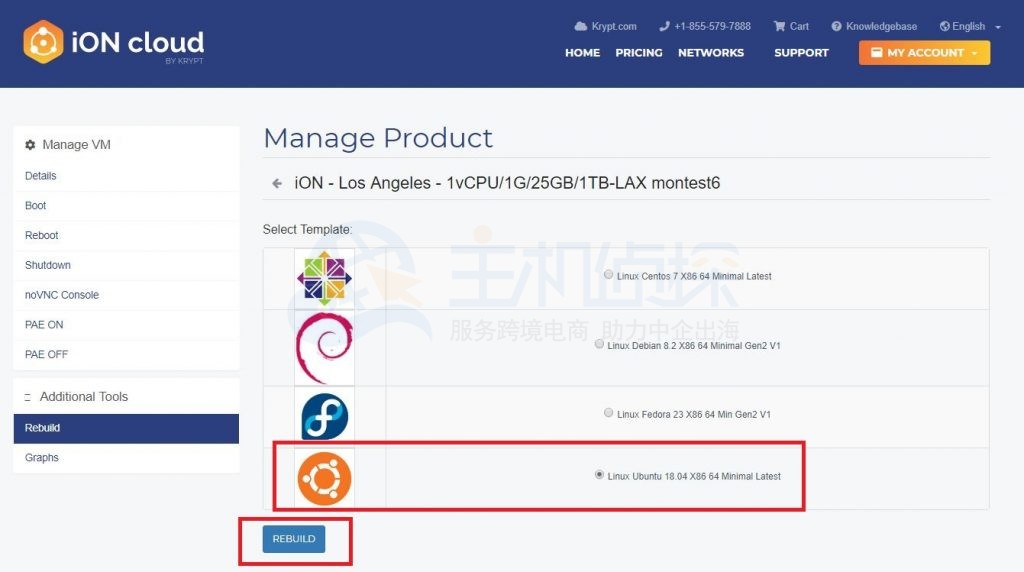Click the back arrow beside product name
Image resolution: width=1024 pixels, height=572 pixels.
277,183
